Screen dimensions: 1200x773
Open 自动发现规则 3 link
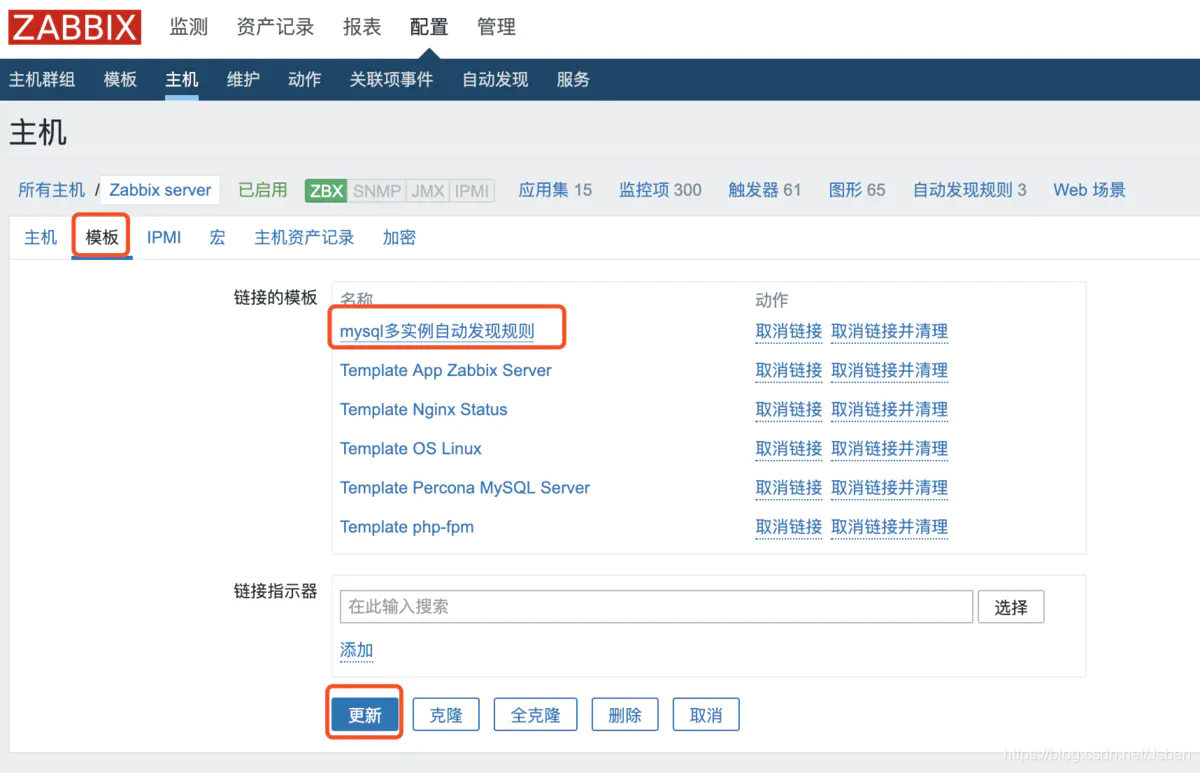tap(969, 190)
